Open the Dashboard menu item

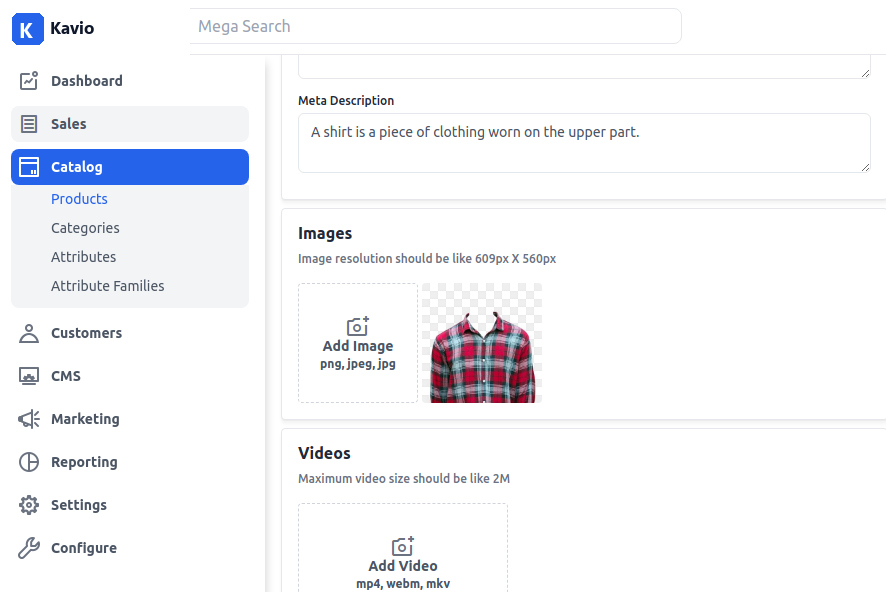(130, 81)
